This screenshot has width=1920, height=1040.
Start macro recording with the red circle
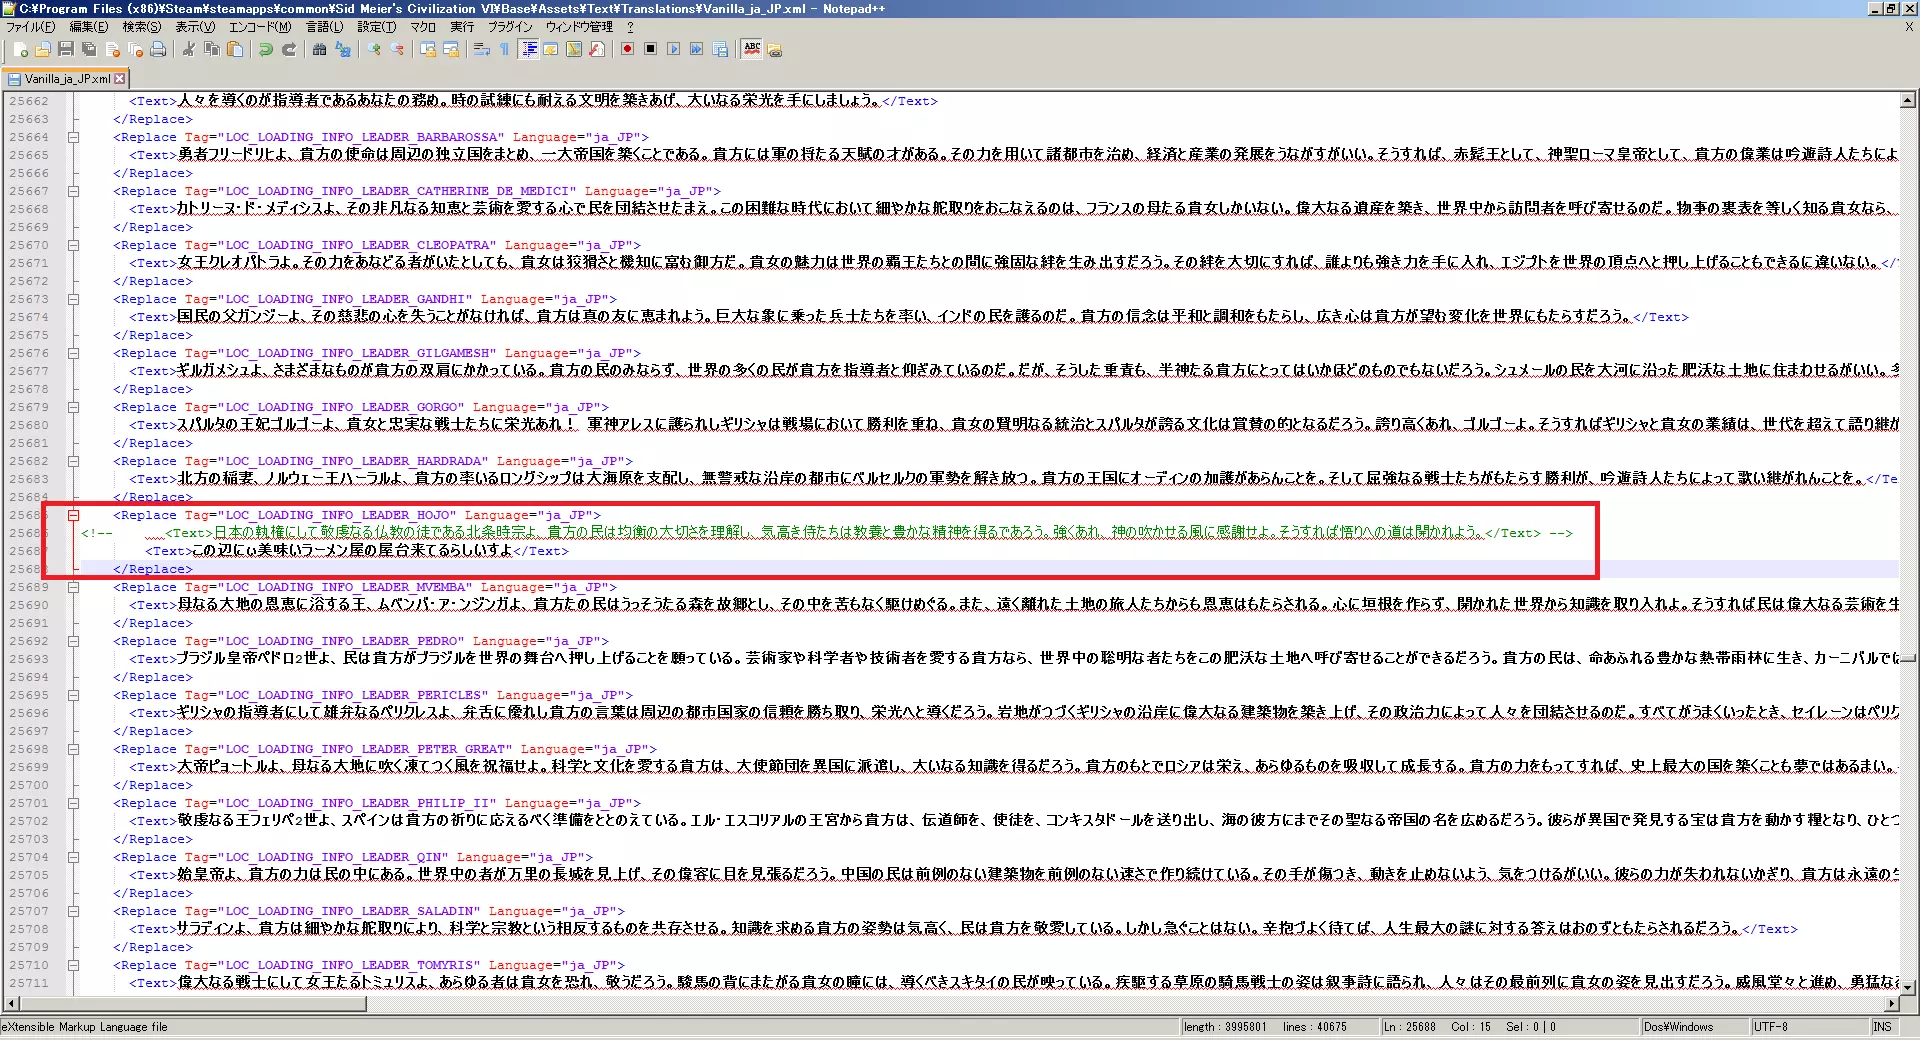(628, 49)
